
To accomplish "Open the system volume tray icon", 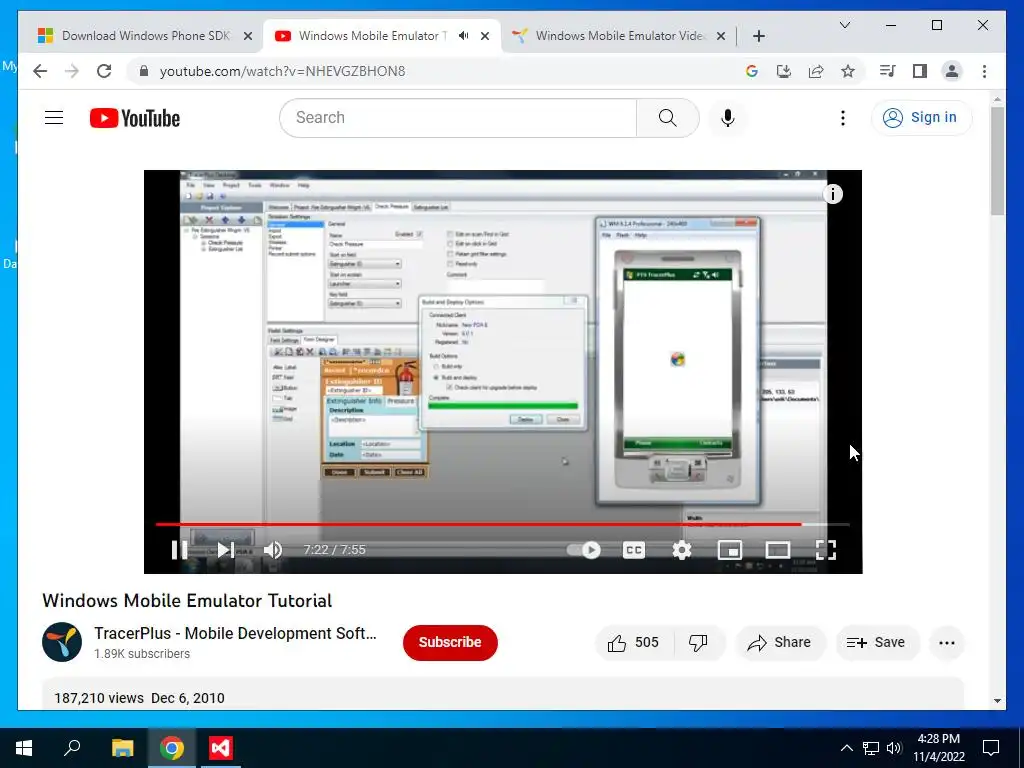I will coord(894,748).
